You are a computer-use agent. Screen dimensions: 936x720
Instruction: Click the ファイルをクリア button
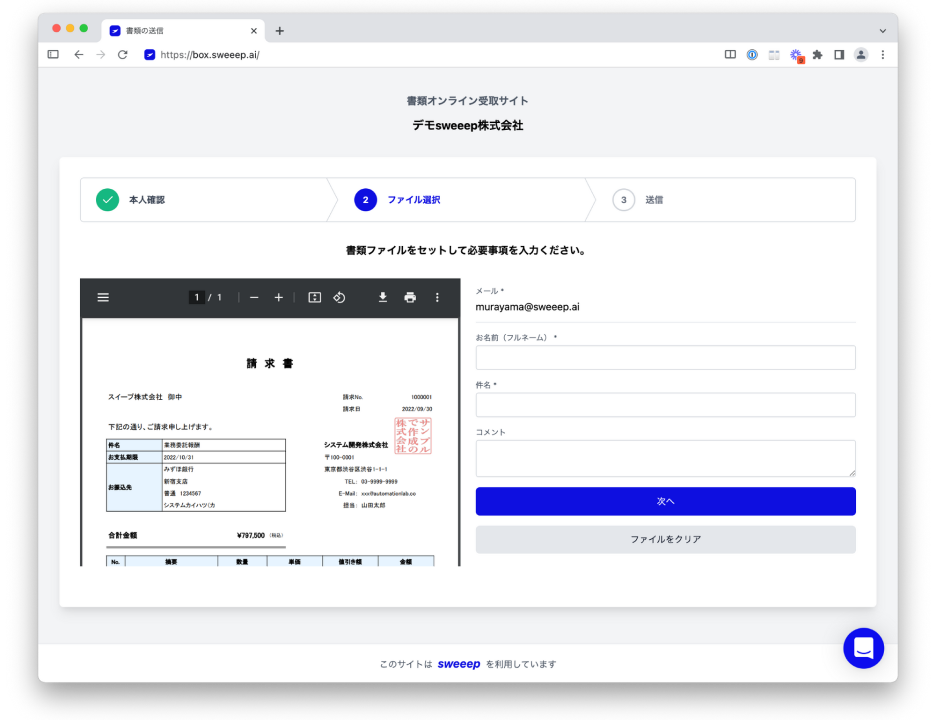(665, 539)
